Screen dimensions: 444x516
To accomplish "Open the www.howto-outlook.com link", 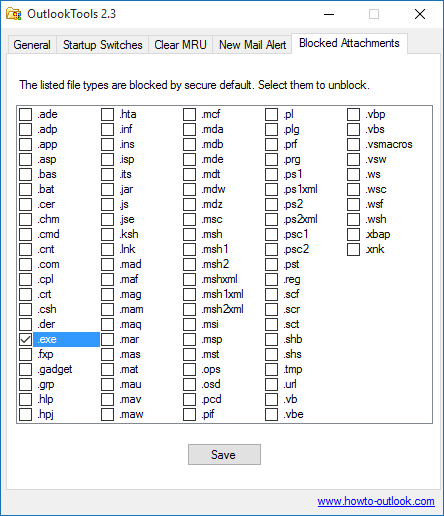I will coord(376,501).
